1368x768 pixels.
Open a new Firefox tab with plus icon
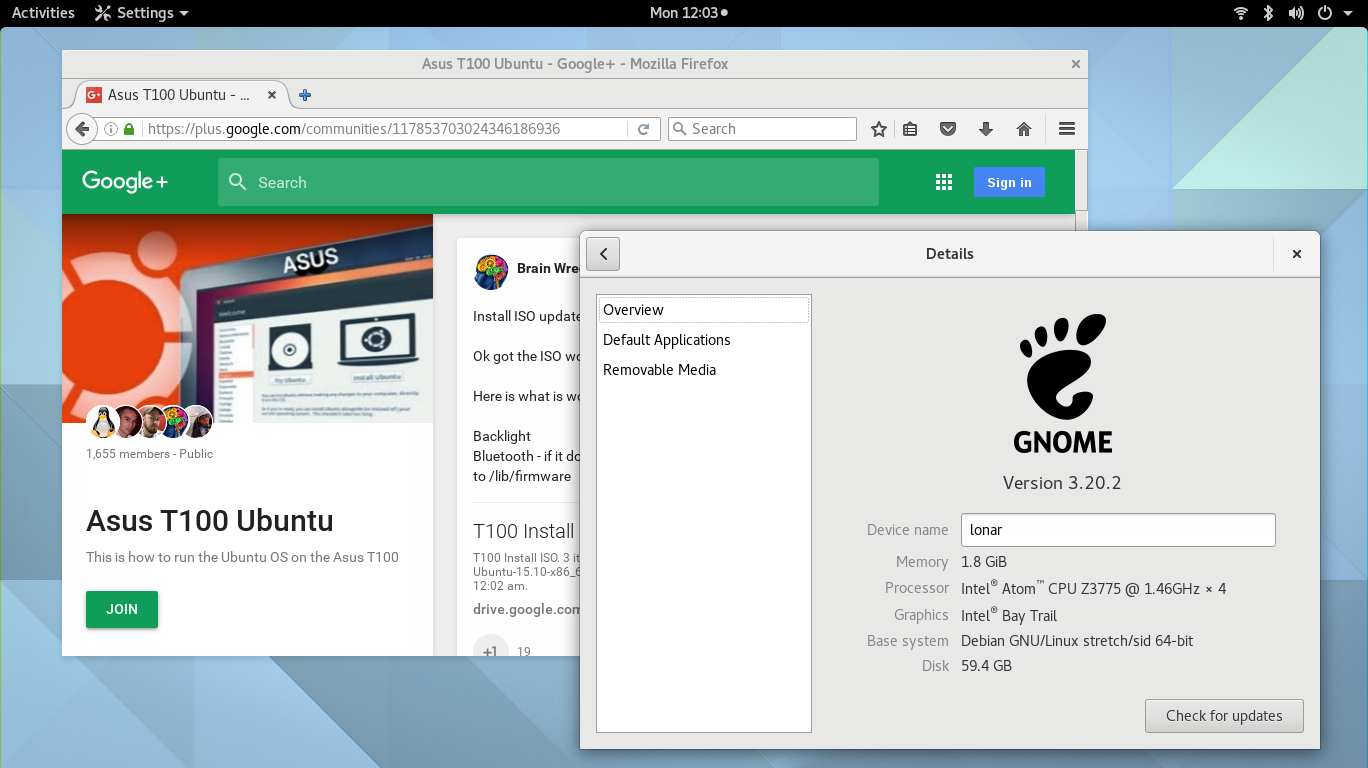pos(305,95)
